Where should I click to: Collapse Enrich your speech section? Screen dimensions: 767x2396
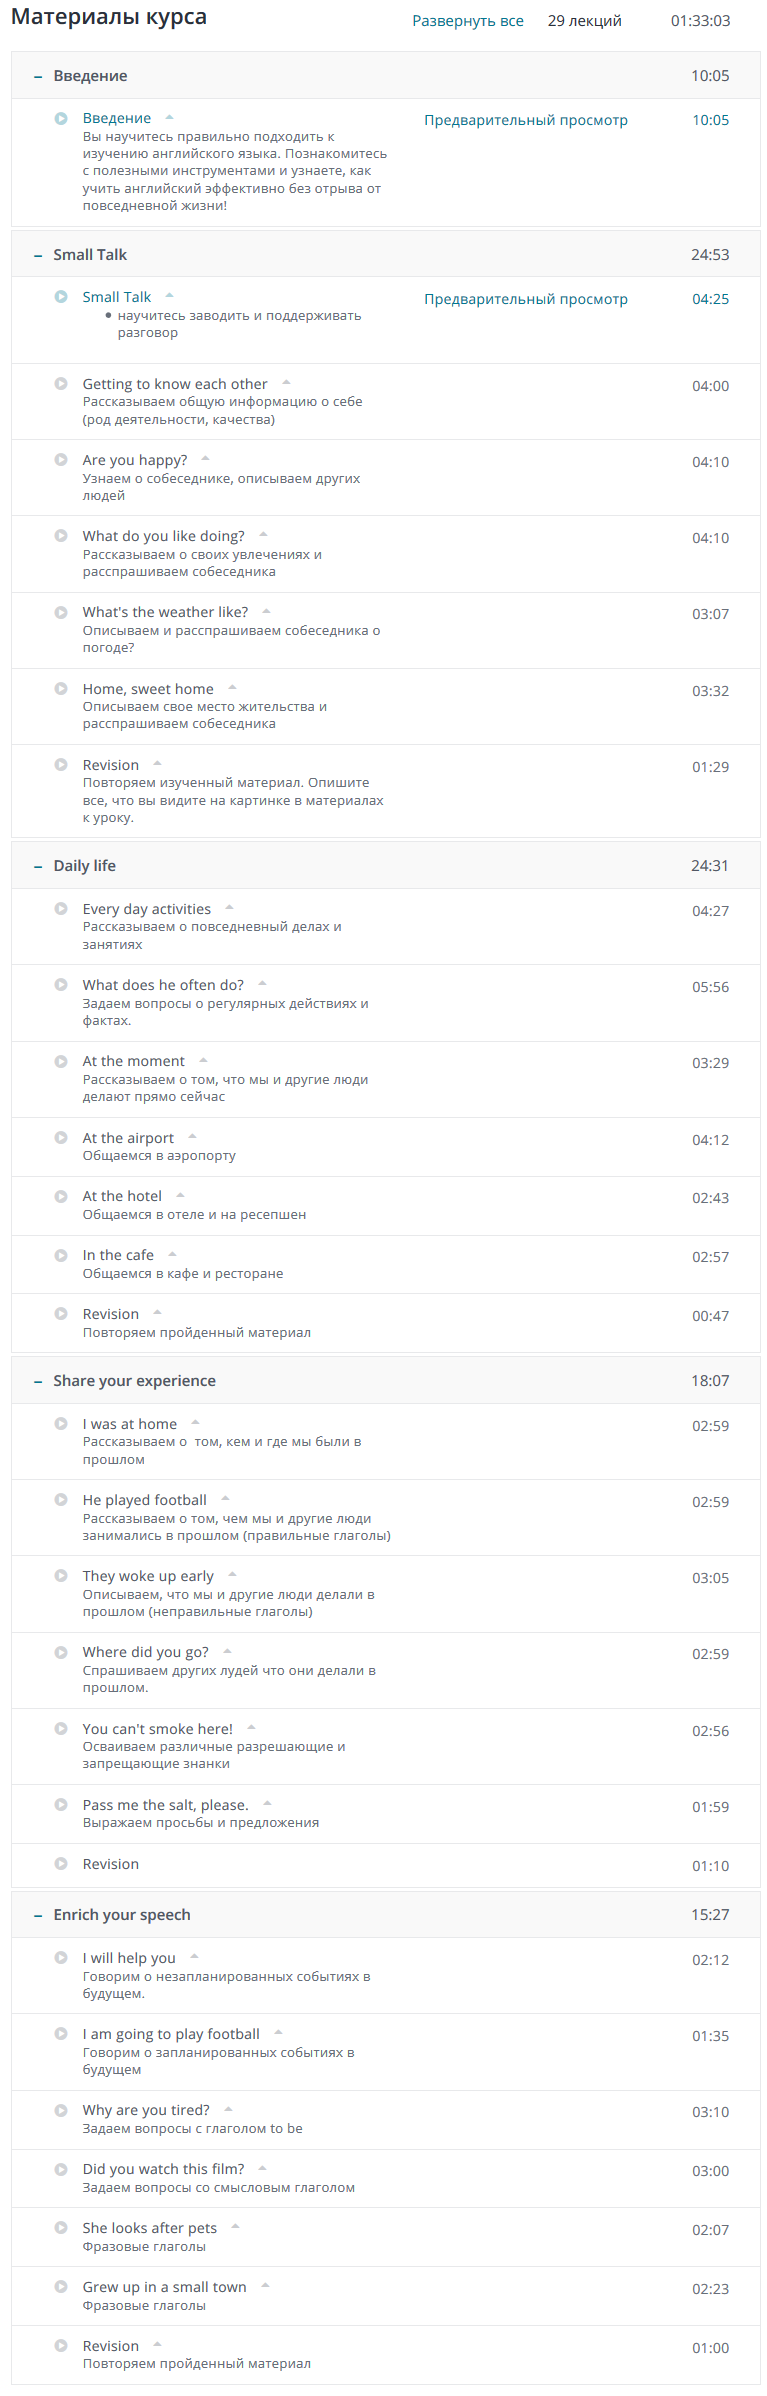(x=38, y=1915)
